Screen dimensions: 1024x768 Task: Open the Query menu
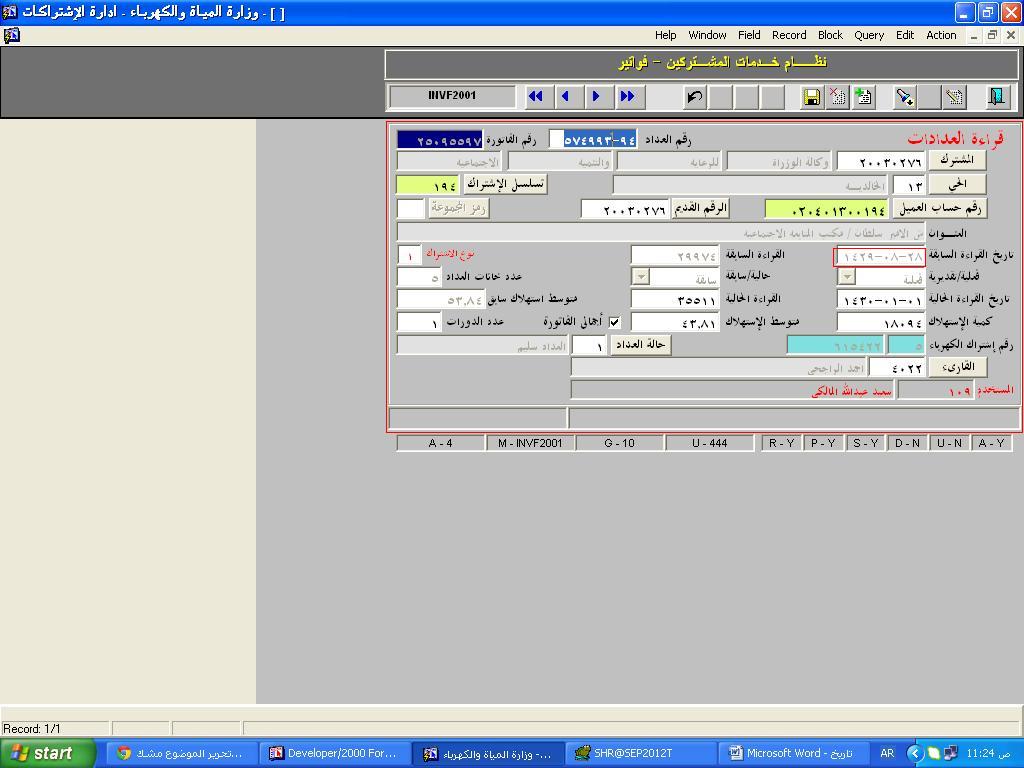[x=868, y=35]
